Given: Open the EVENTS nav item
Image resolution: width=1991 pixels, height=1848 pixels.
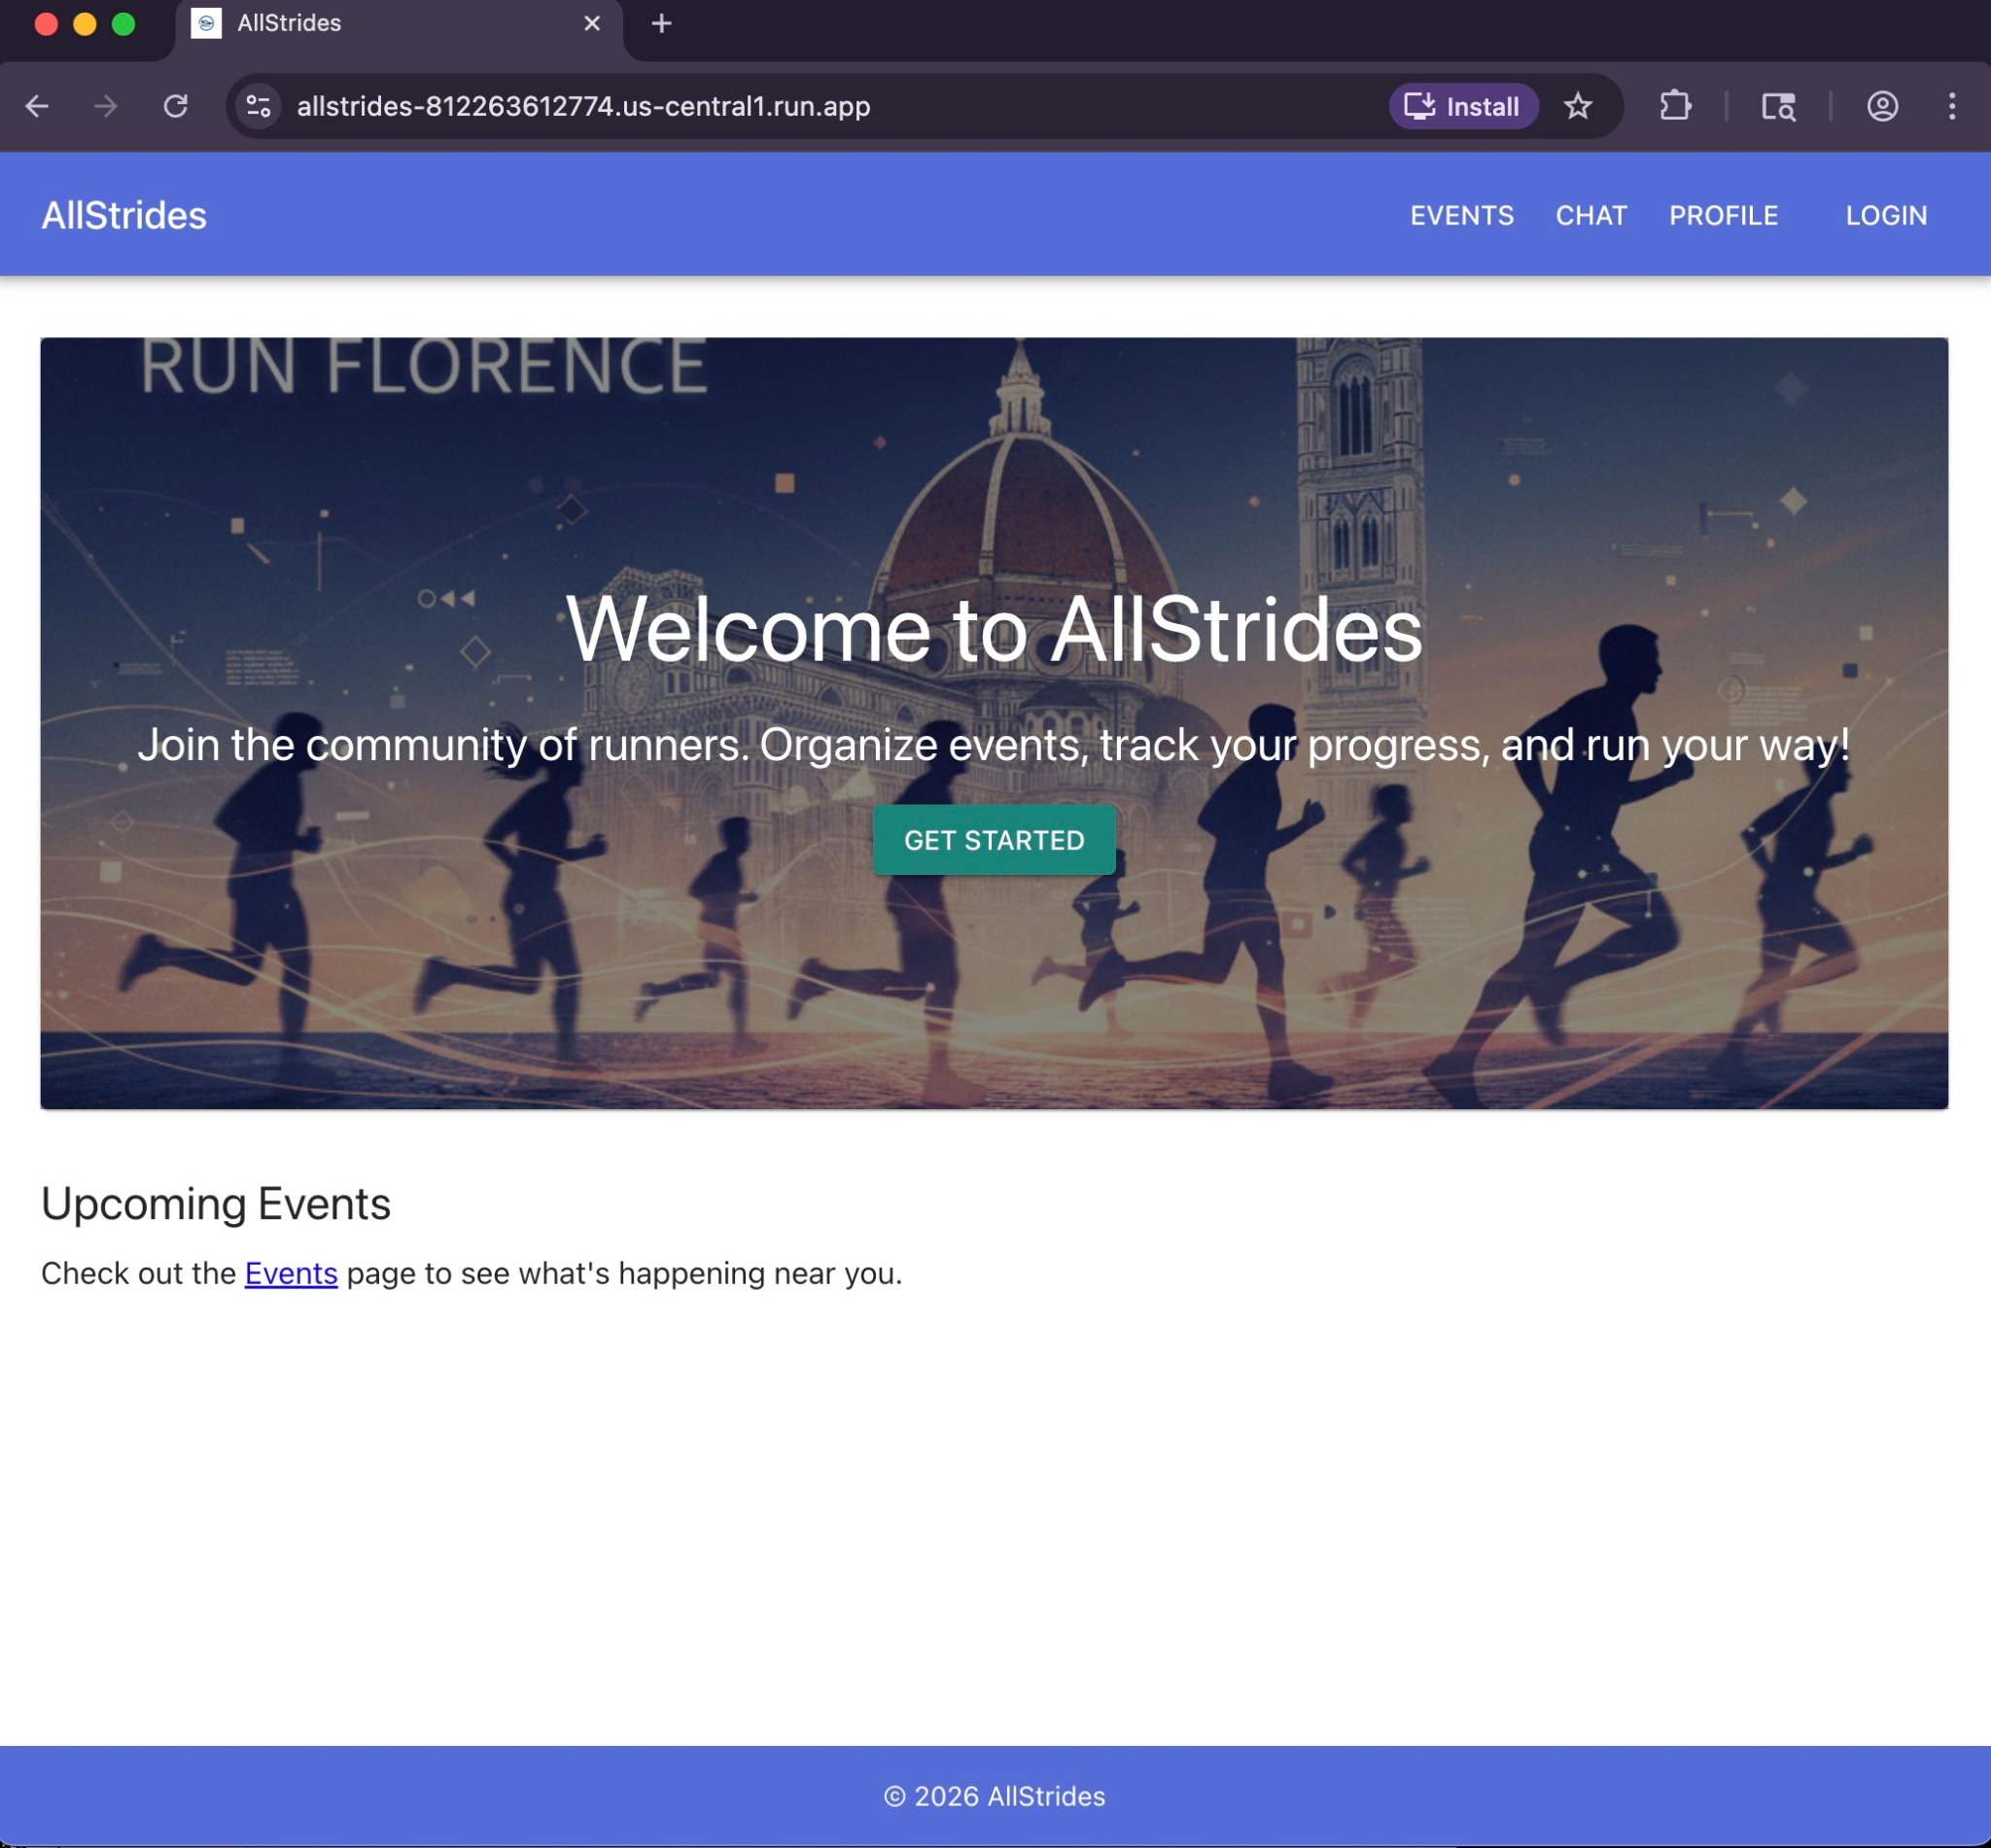Looking at the screenshot, I should [x=1461, y=215].
